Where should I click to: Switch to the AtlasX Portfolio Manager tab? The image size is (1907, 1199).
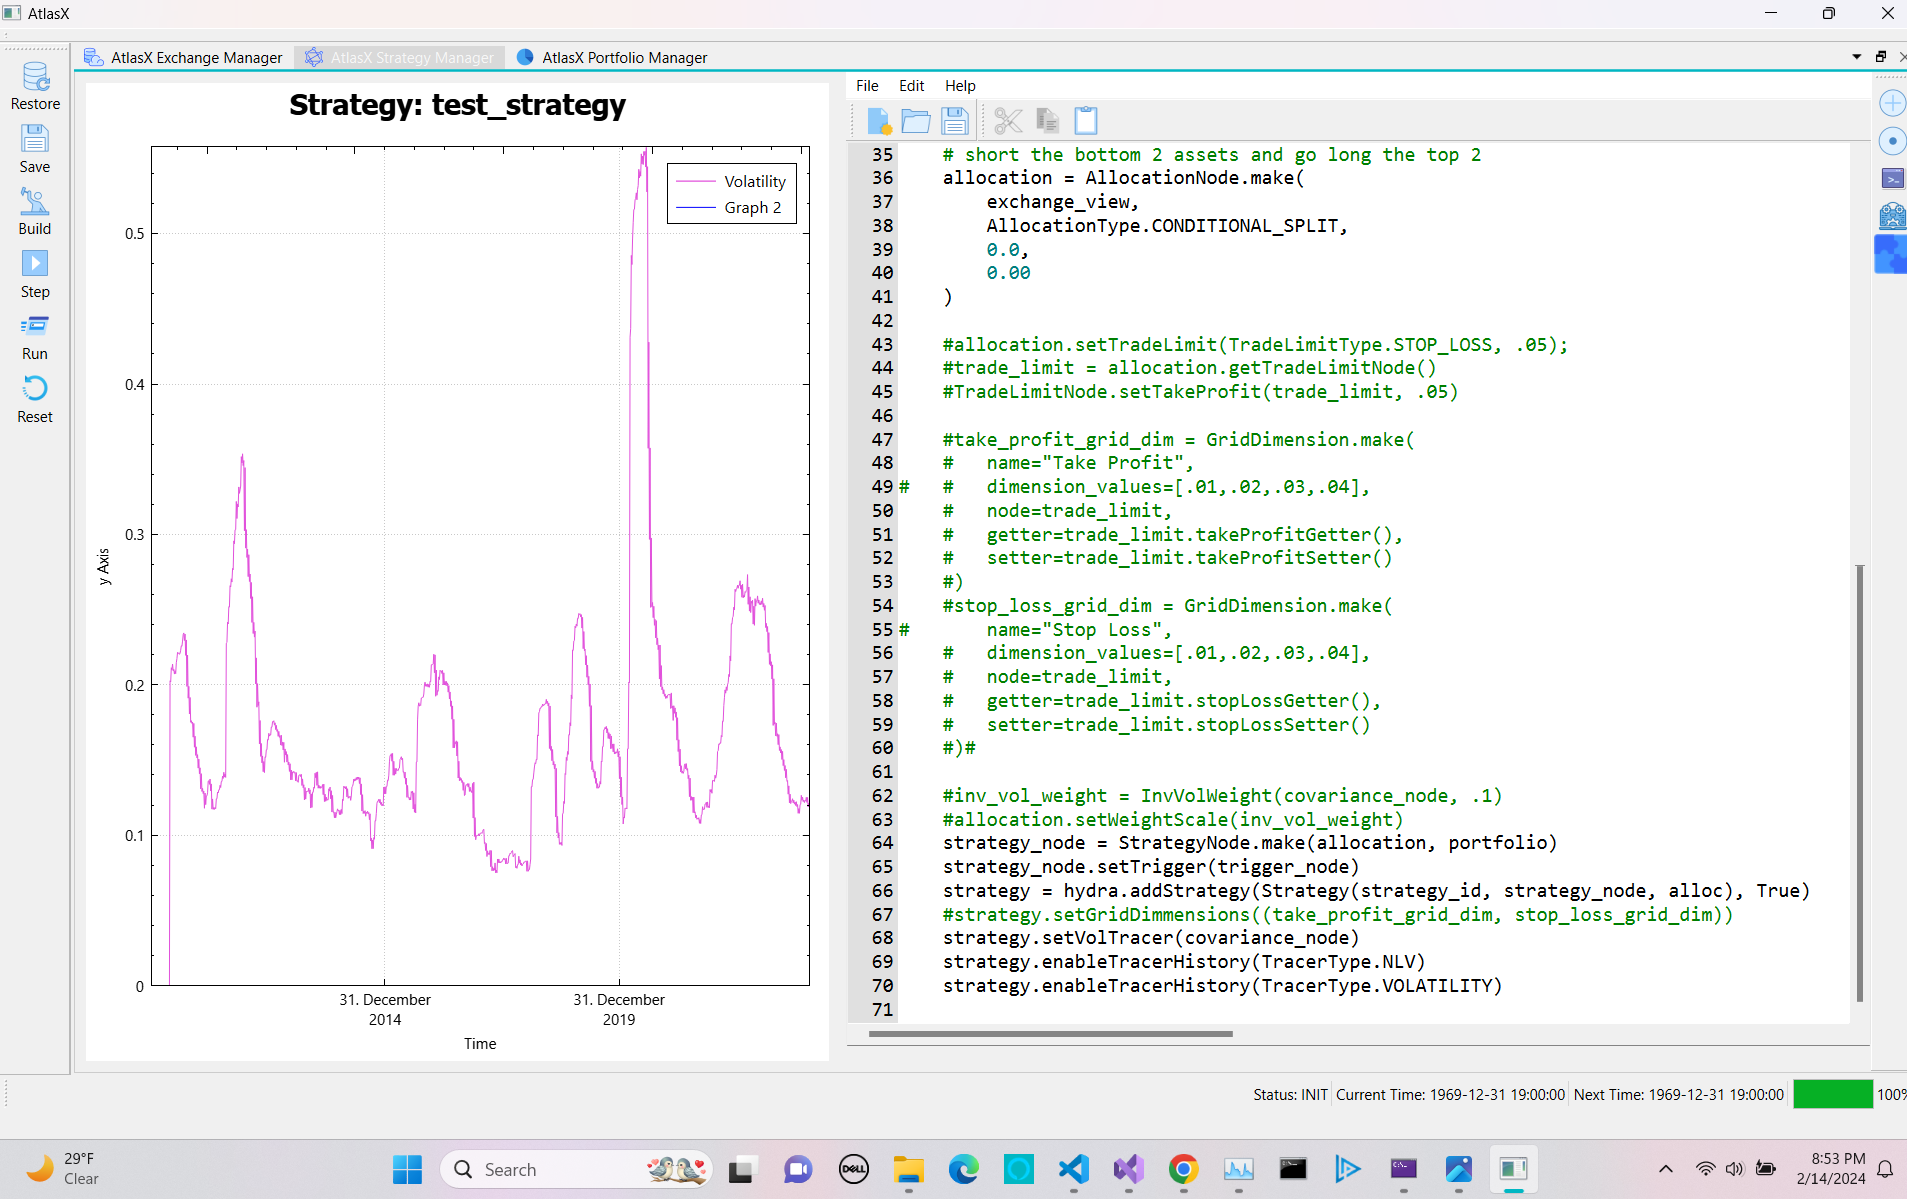pos(612,58)
